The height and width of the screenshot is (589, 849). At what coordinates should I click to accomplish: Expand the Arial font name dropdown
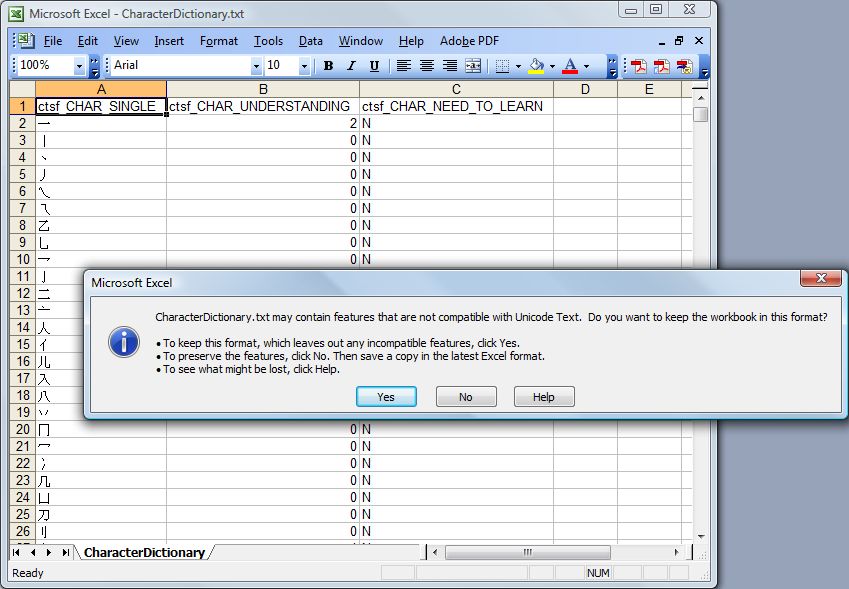pos(256,66)
